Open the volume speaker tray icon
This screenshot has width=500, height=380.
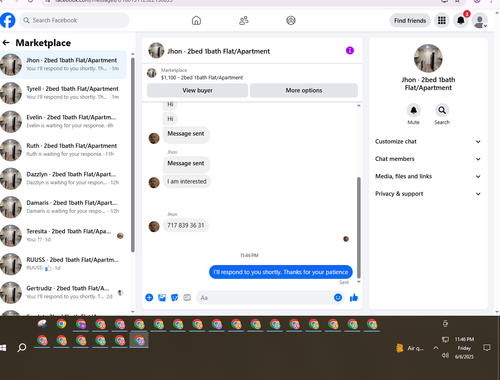tap(445, 355)
